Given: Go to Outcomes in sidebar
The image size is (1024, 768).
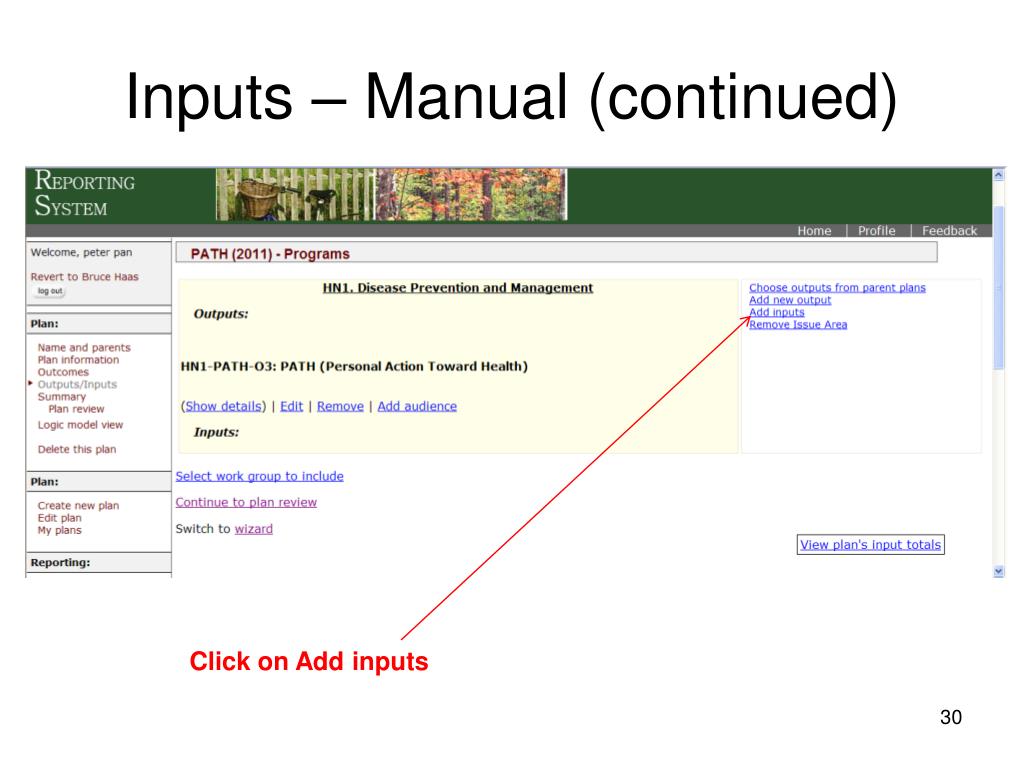Looking at the screenshot, I should click(x=63, y=372).
